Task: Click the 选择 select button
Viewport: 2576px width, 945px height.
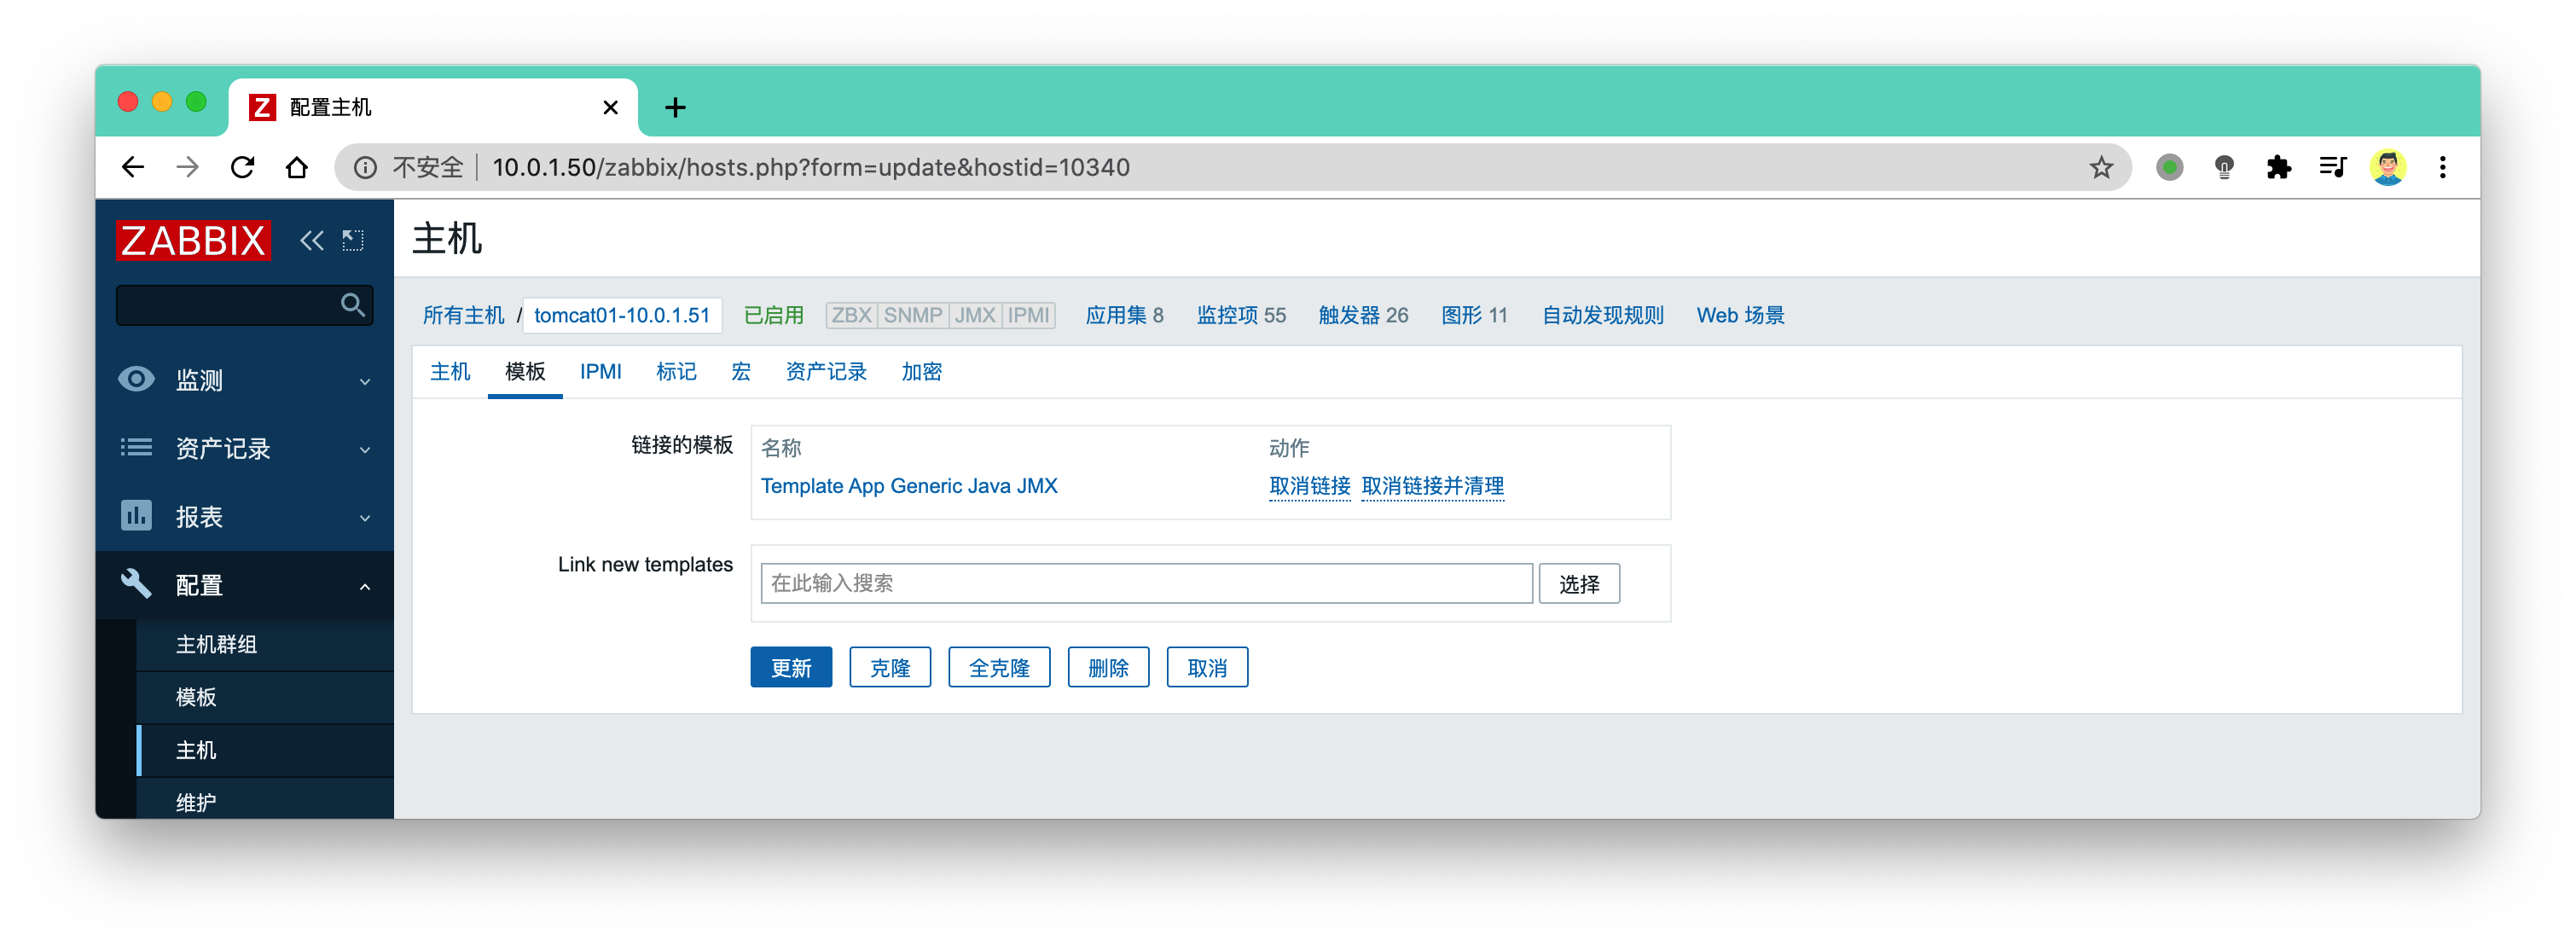Action: tap(1578, 583)
